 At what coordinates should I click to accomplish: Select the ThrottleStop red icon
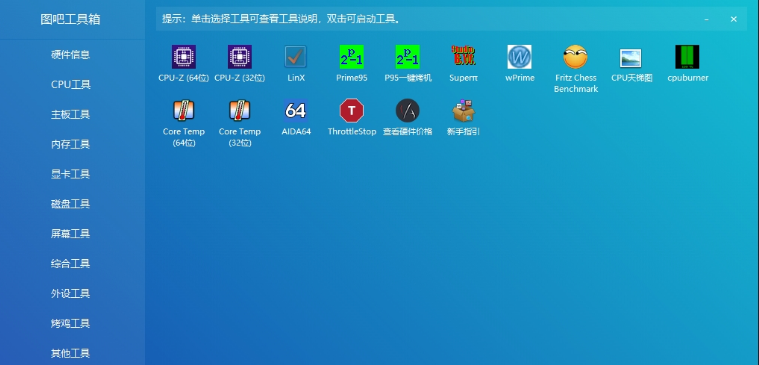pyautogui.click(x=351, y=110)
